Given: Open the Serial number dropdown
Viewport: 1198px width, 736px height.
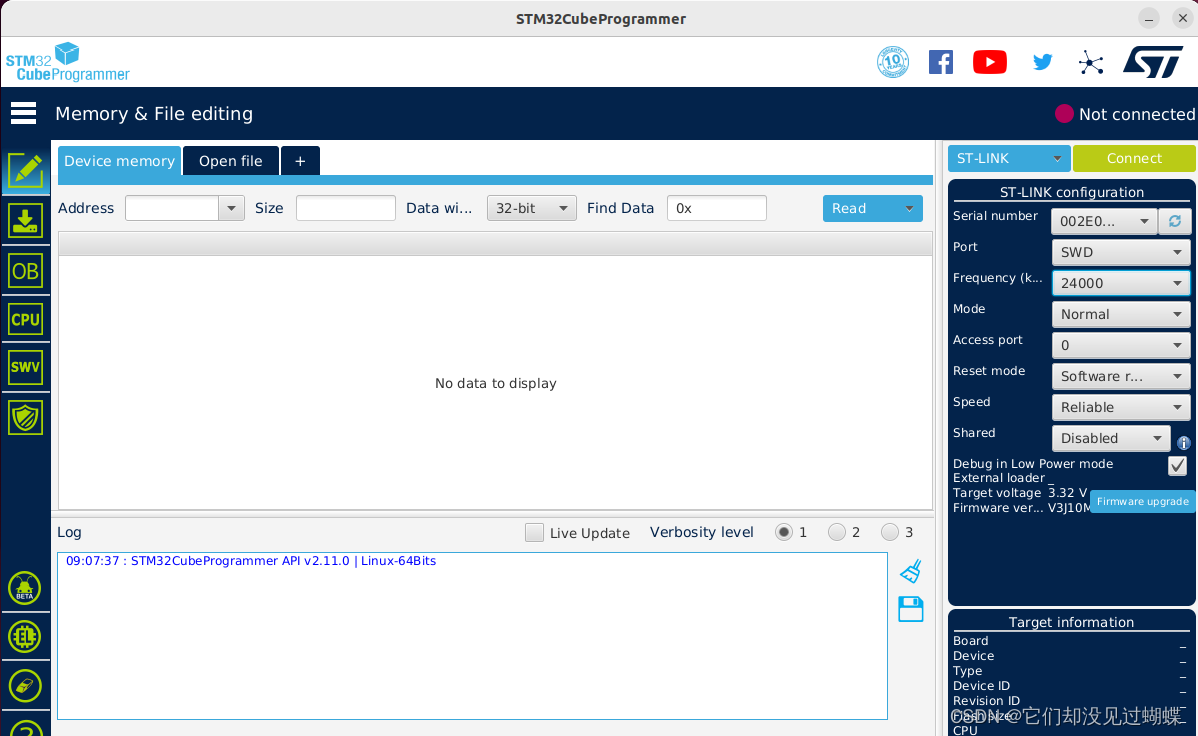Looking at the screenshot, I should pyautogui.click(x=1104, y=221).
